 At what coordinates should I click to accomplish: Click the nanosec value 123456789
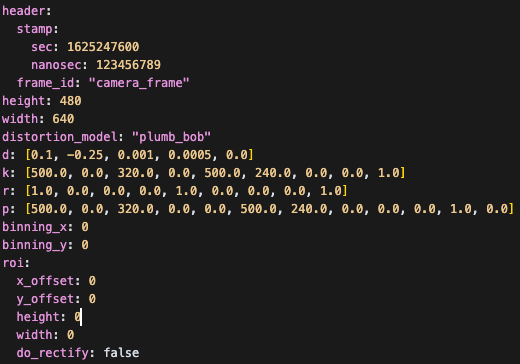point(128,65)
